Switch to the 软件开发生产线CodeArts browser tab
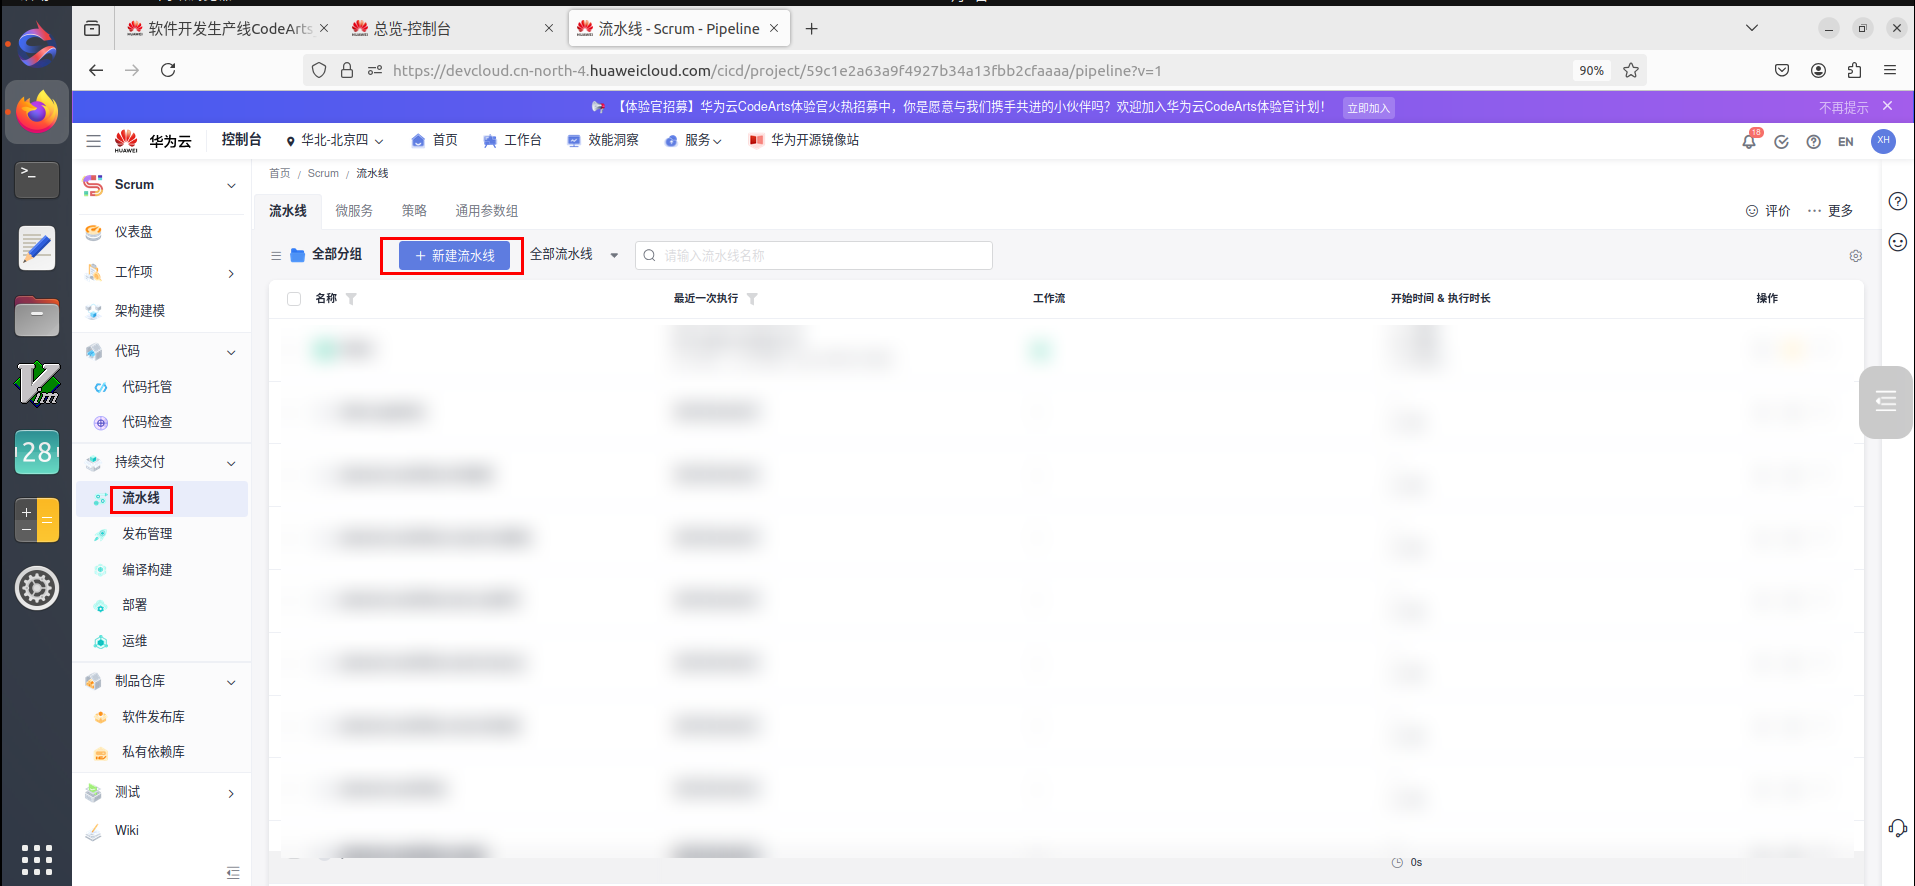1915x886 pixels. tap(226, 29)
